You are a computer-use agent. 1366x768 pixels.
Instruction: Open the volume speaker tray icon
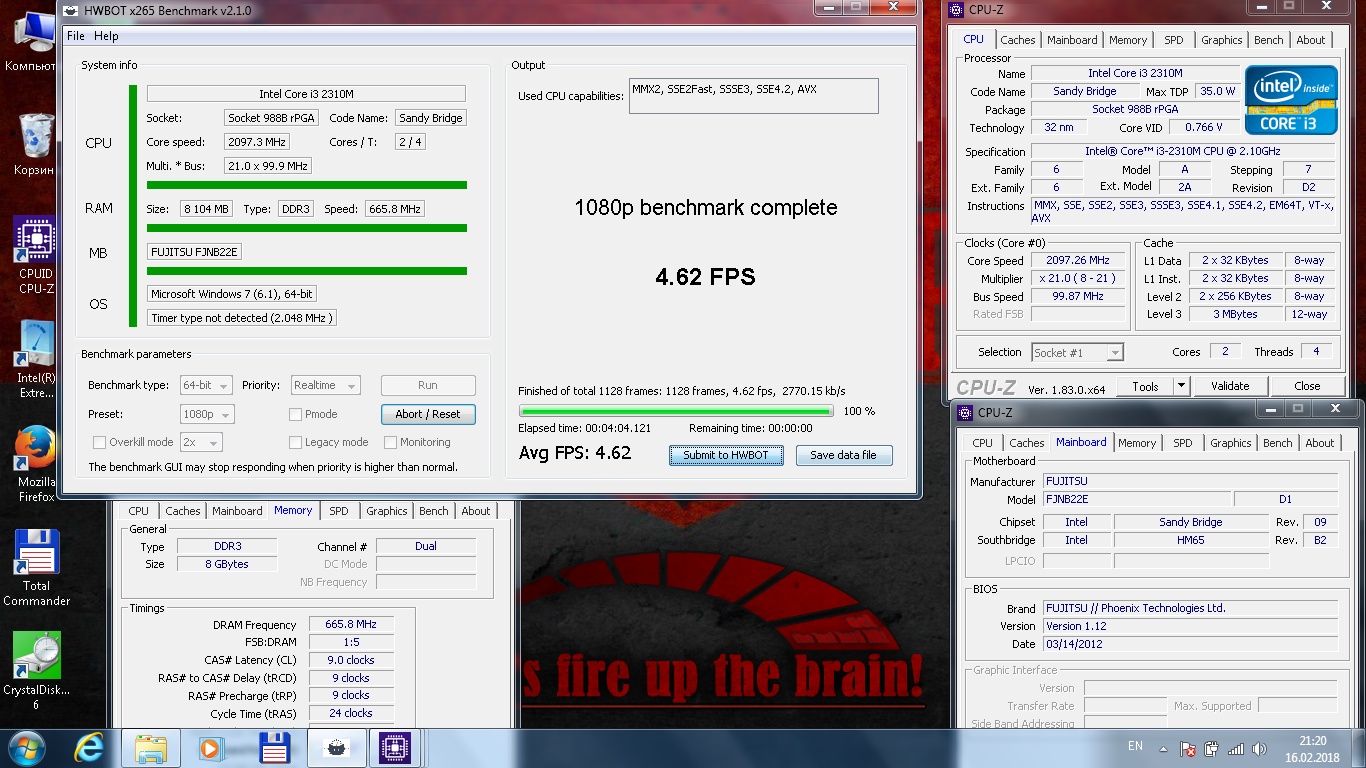coord(1260,748)
